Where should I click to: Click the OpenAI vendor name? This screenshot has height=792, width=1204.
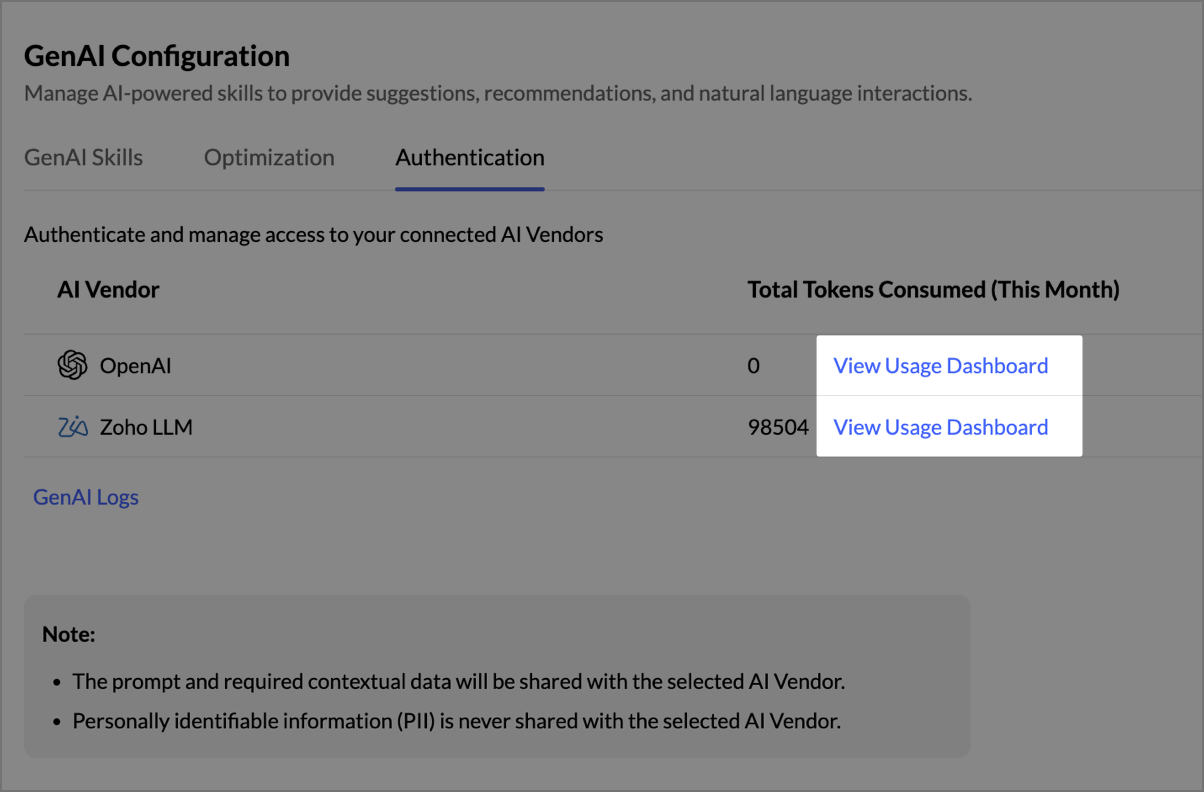click(135, 366)
